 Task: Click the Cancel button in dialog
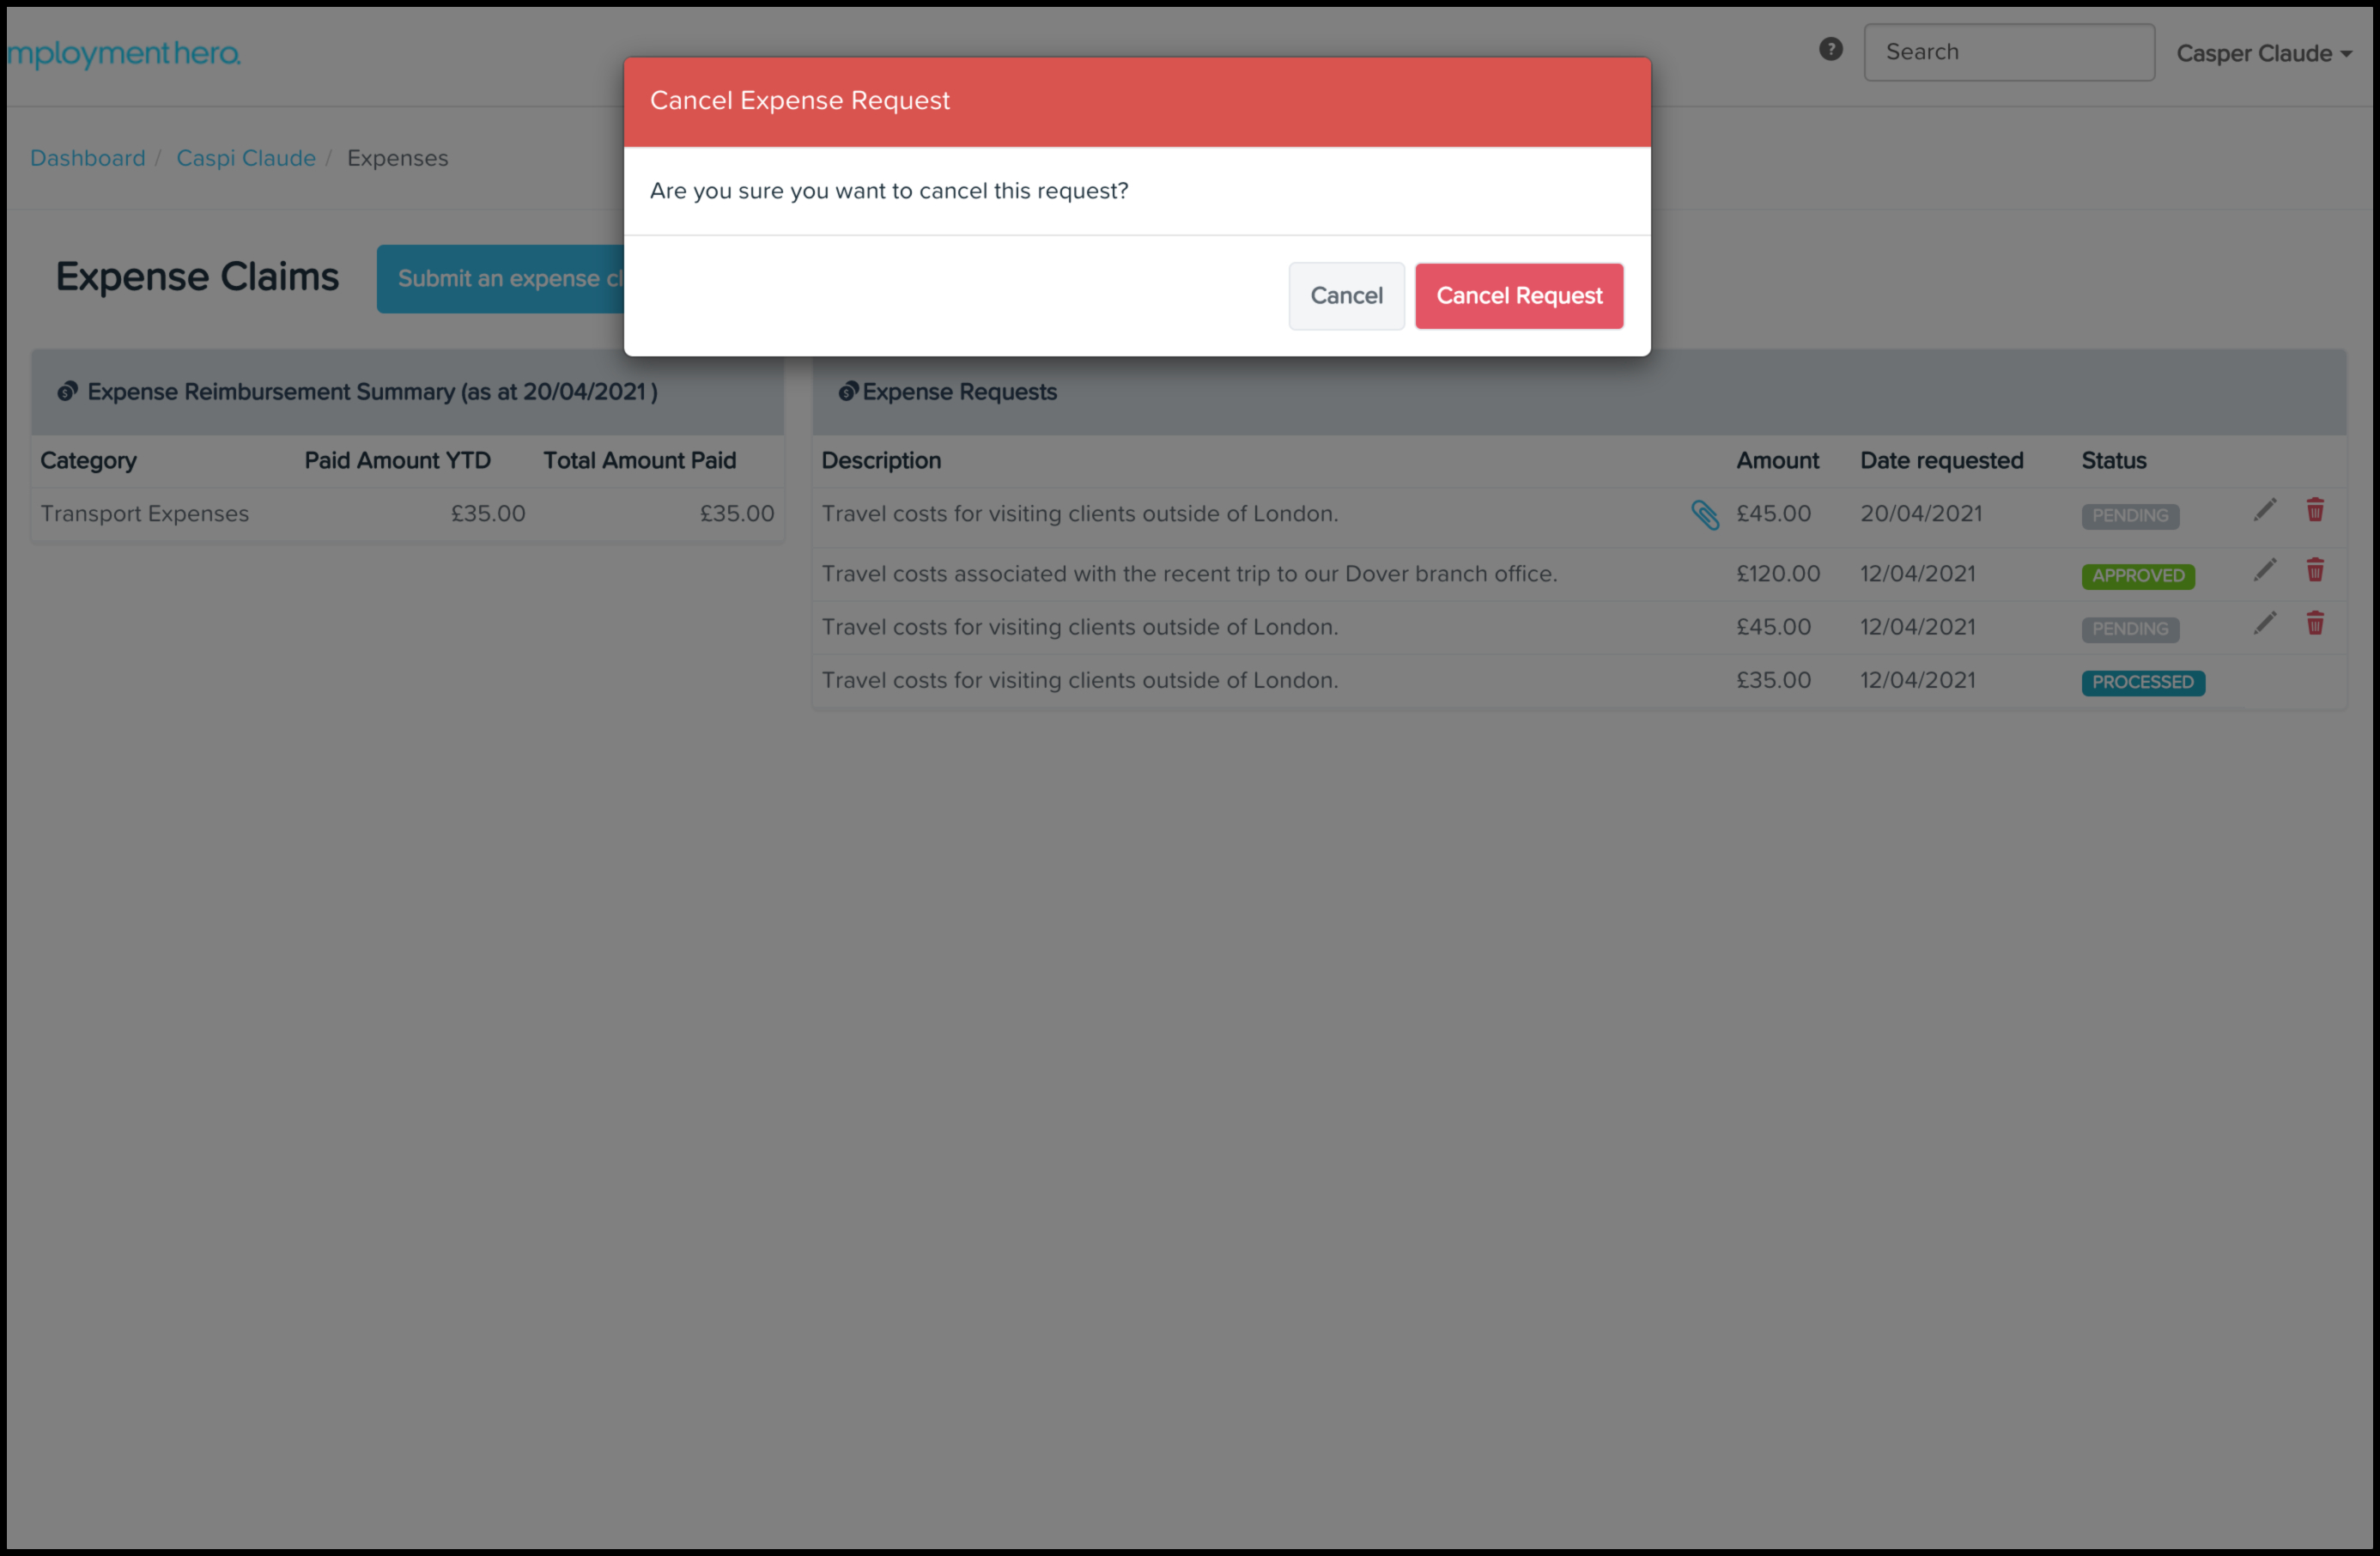point(1346,296)
